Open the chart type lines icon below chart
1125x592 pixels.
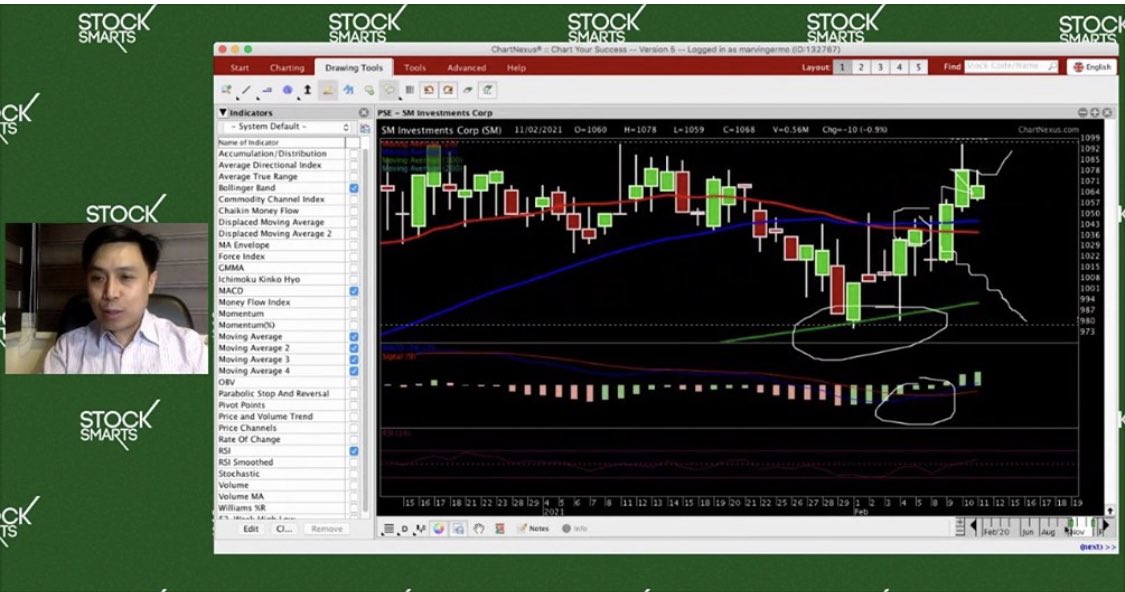click(388, 529)
